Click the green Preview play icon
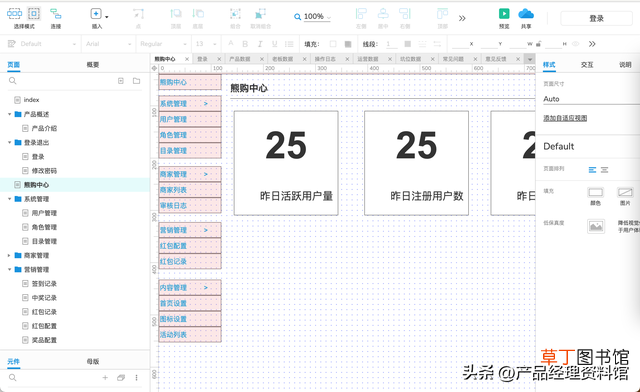 [x=504, y=13]
